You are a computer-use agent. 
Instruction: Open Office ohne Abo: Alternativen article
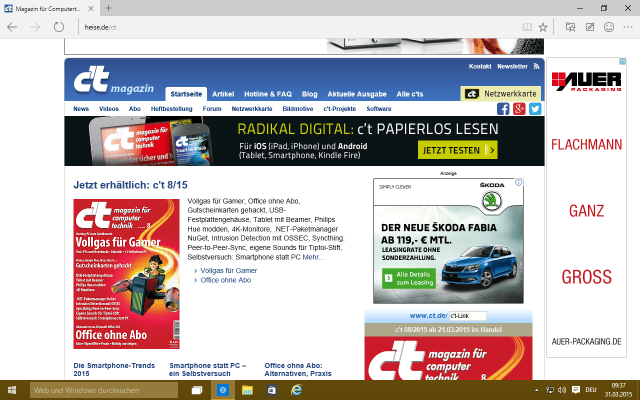(x=298, y=369)
